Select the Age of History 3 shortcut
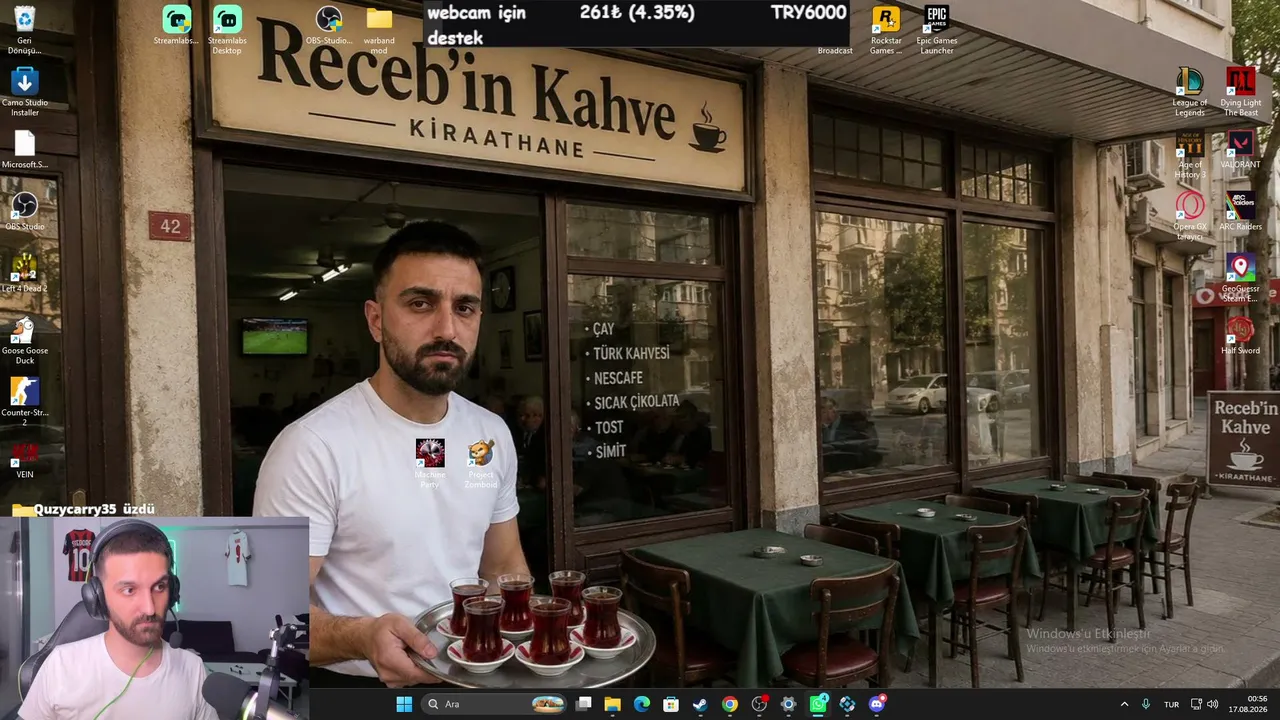This screenshot has height=720, width=1280. (x=1190, y=154)
